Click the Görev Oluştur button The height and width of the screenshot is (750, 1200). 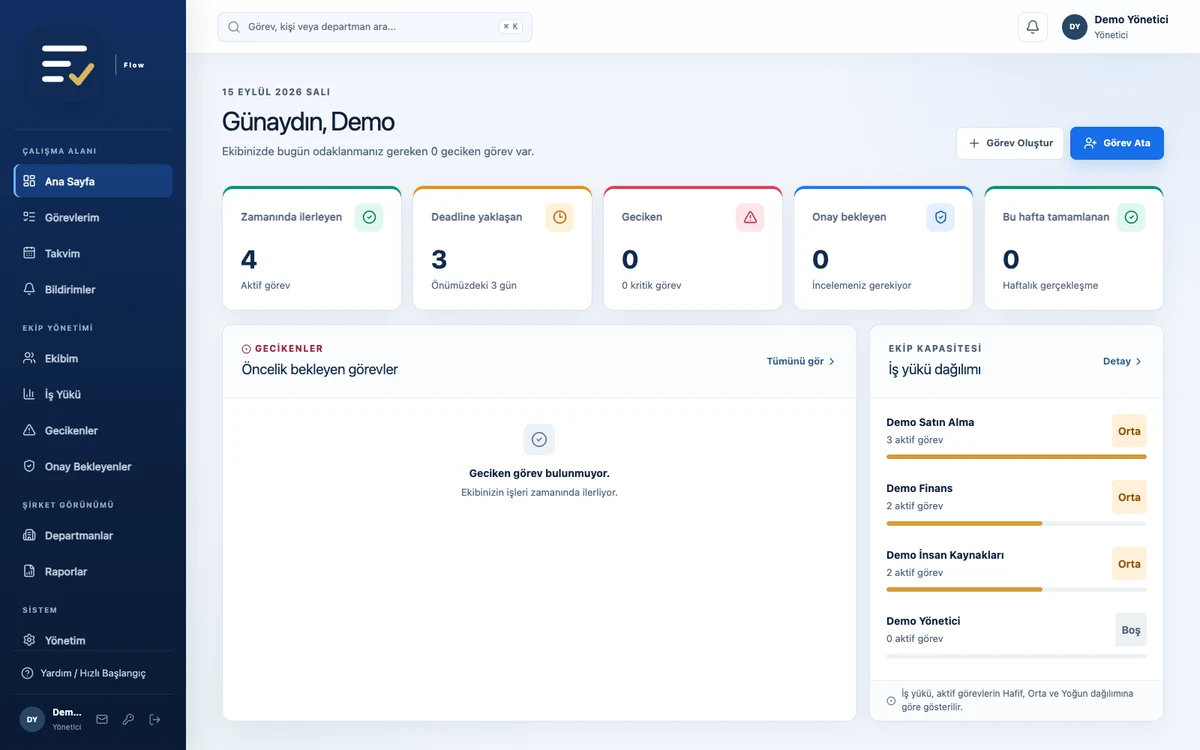(x=1010, y=143)
